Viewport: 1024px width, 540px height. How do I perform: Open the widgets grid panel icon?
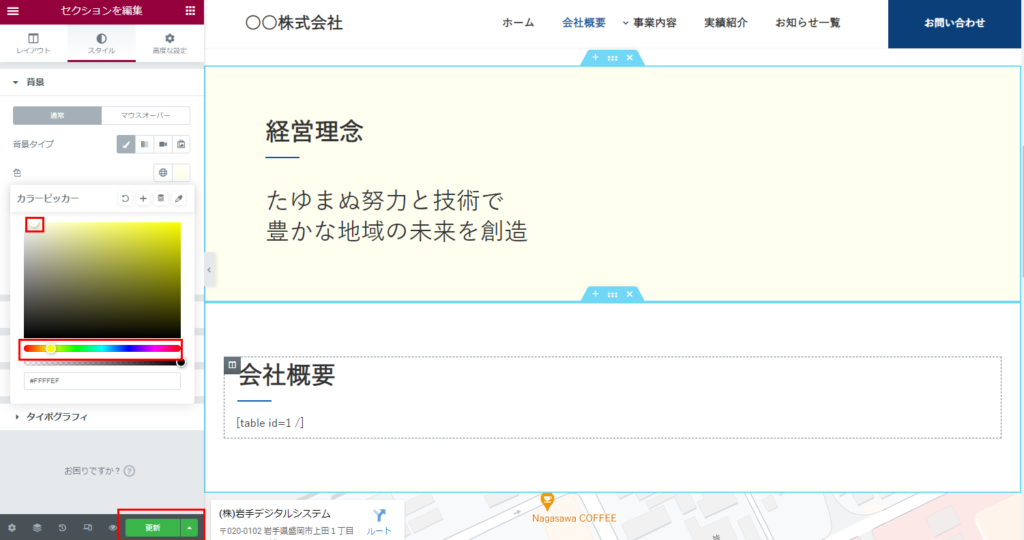[191, 11]
